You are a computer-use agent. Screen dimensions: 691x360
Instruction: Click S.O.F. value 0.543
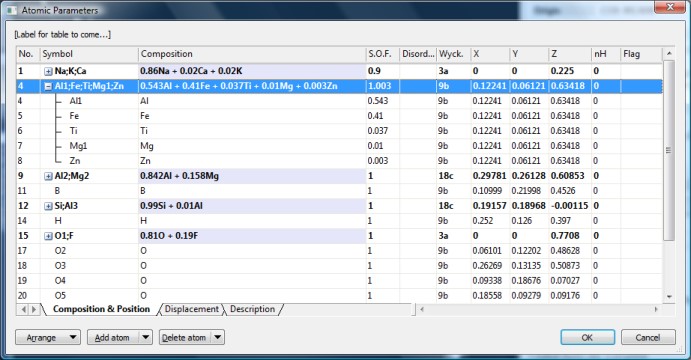tap(378, 101)
